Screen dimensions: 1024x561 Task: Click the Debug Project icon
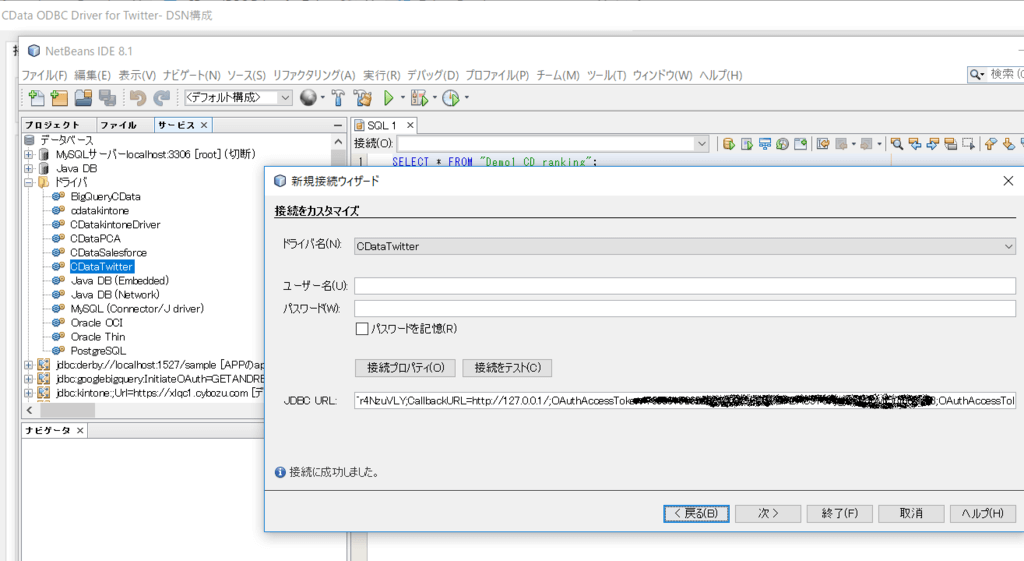[x=419, y=98]
